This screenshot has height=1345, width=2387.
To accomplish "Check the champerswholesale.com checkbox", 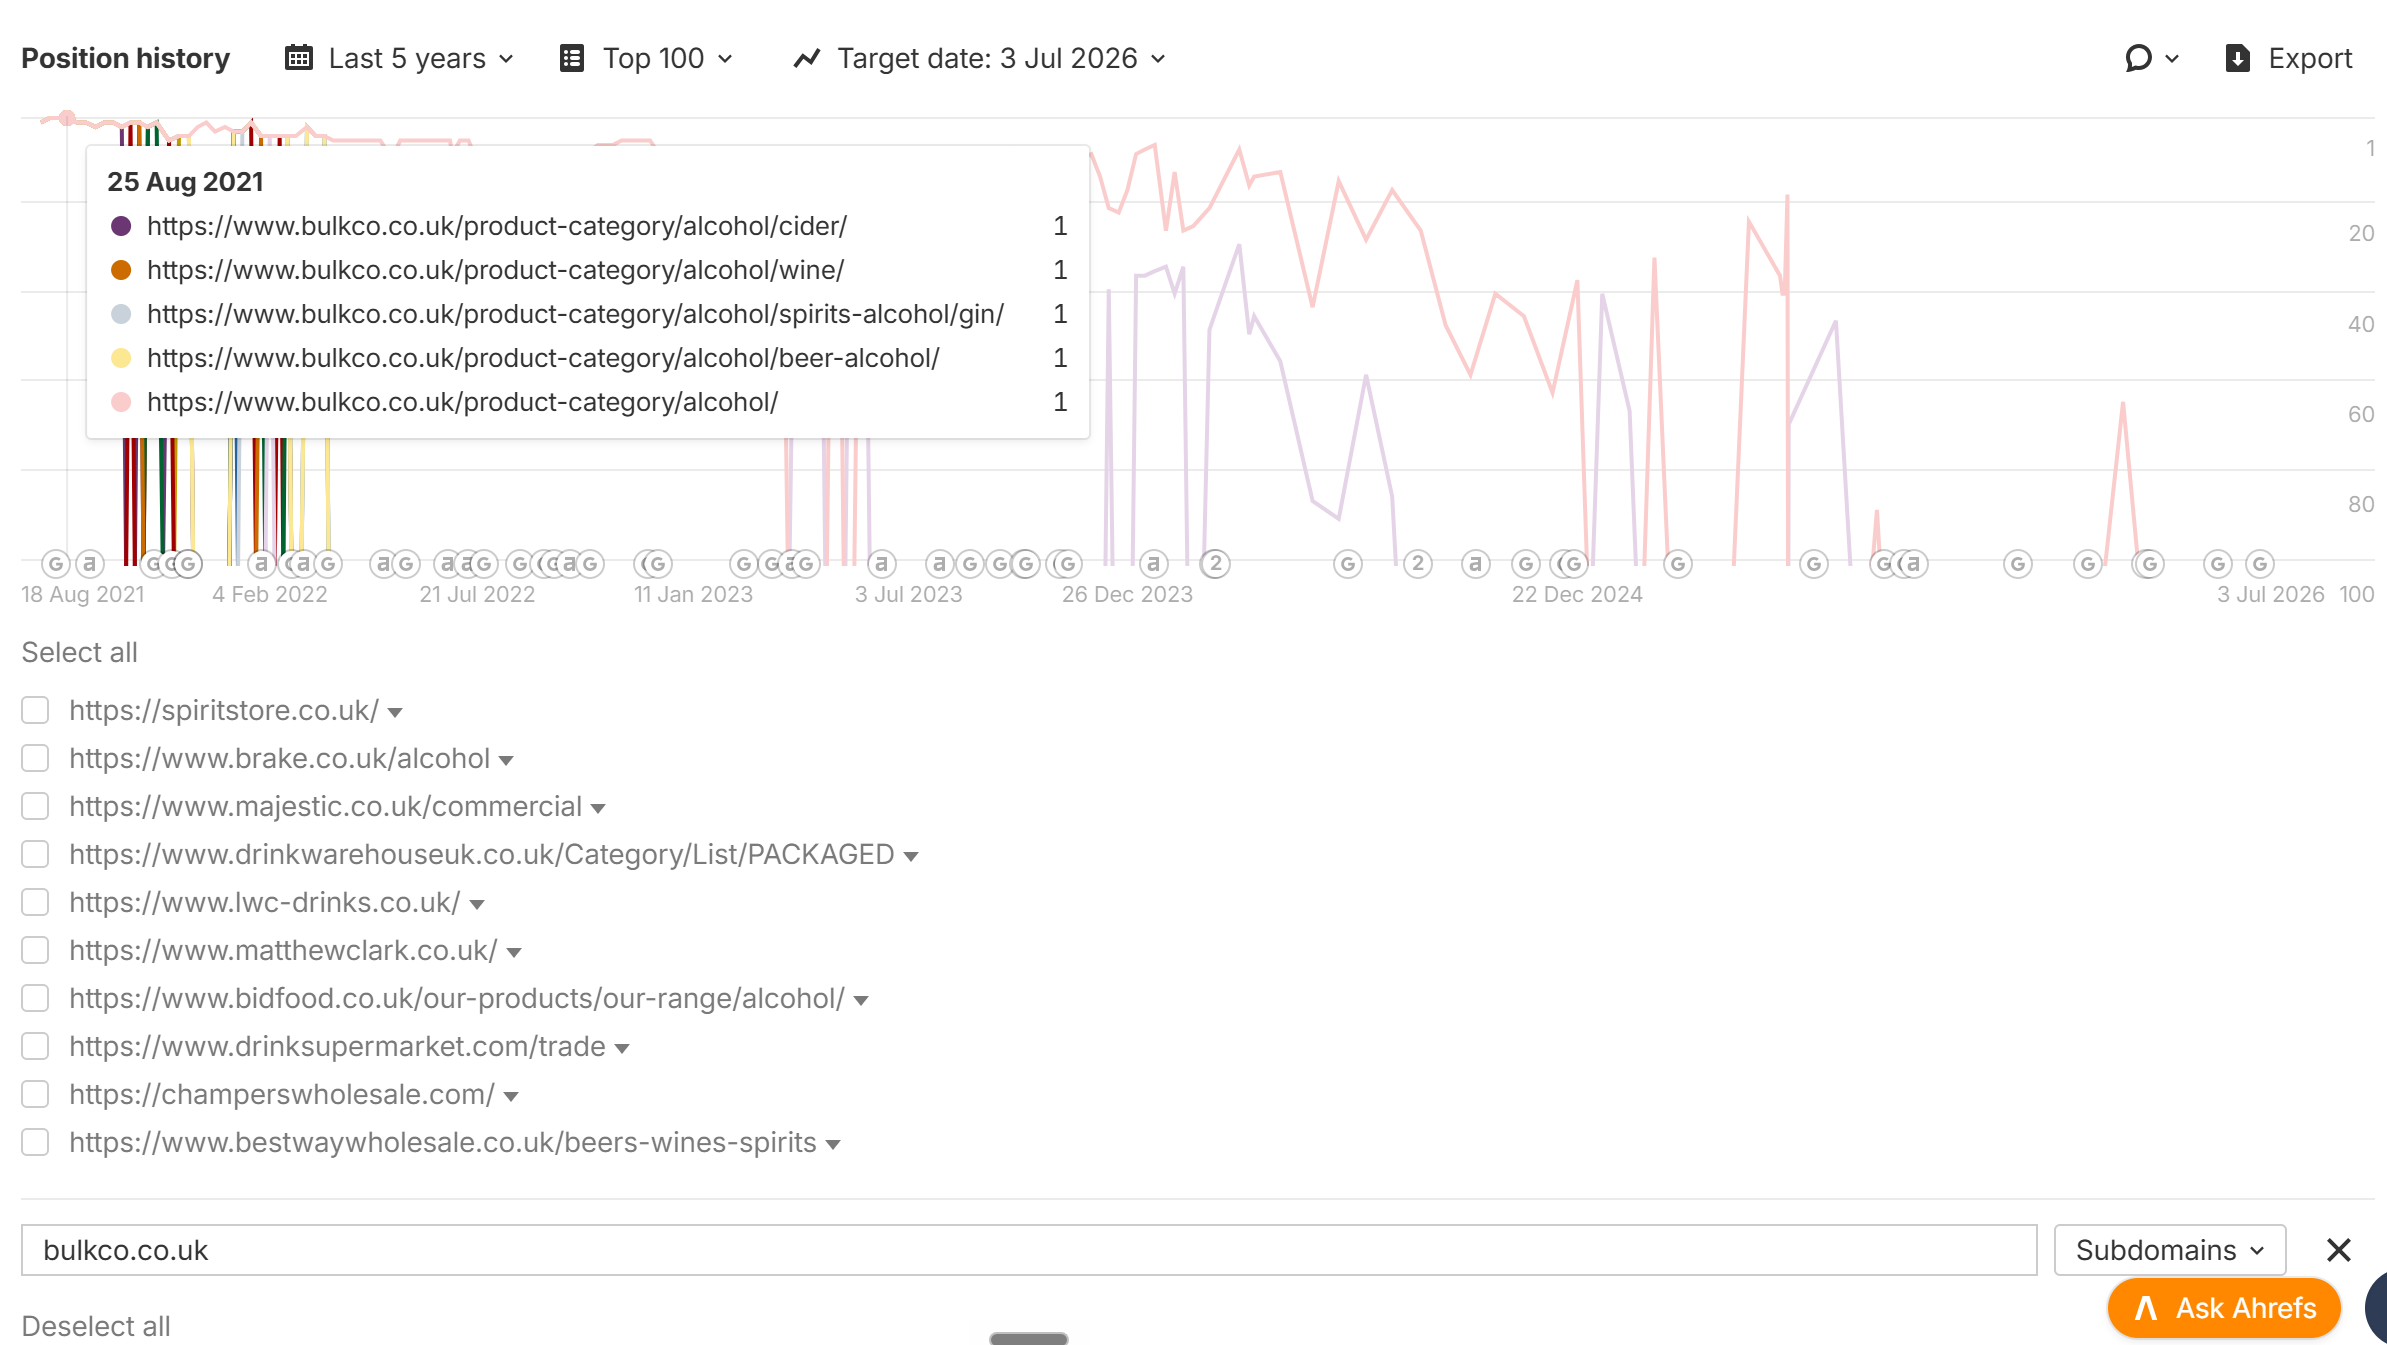I will click(35, 1094).
